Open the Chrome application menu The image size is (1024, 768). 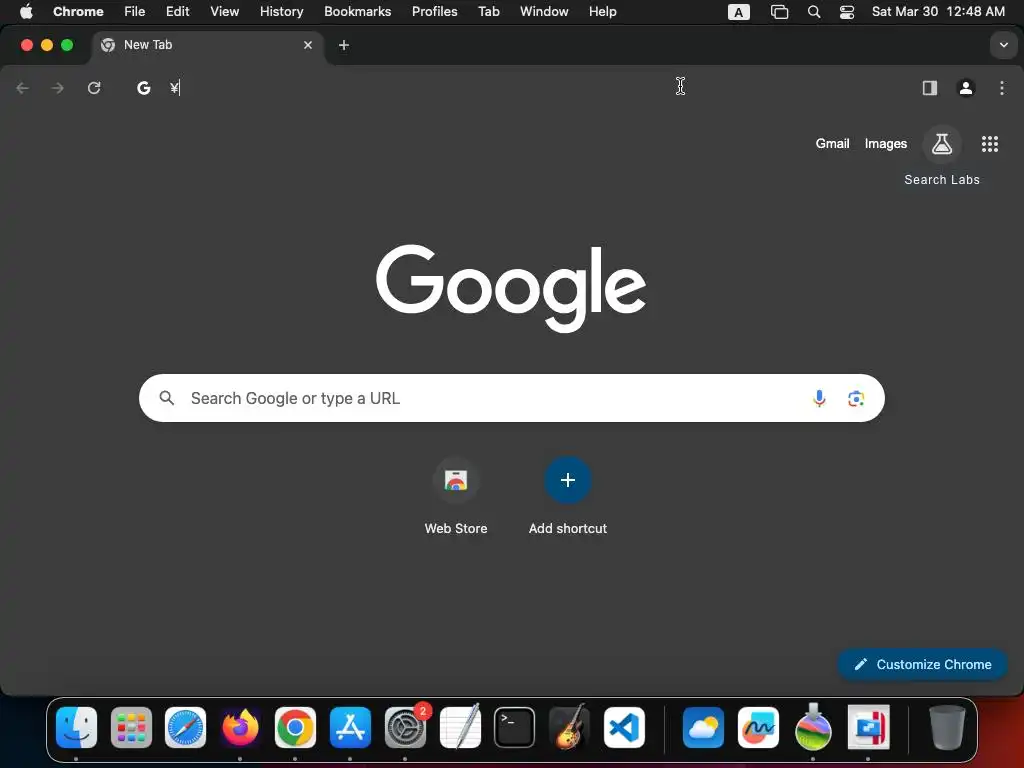78,12
